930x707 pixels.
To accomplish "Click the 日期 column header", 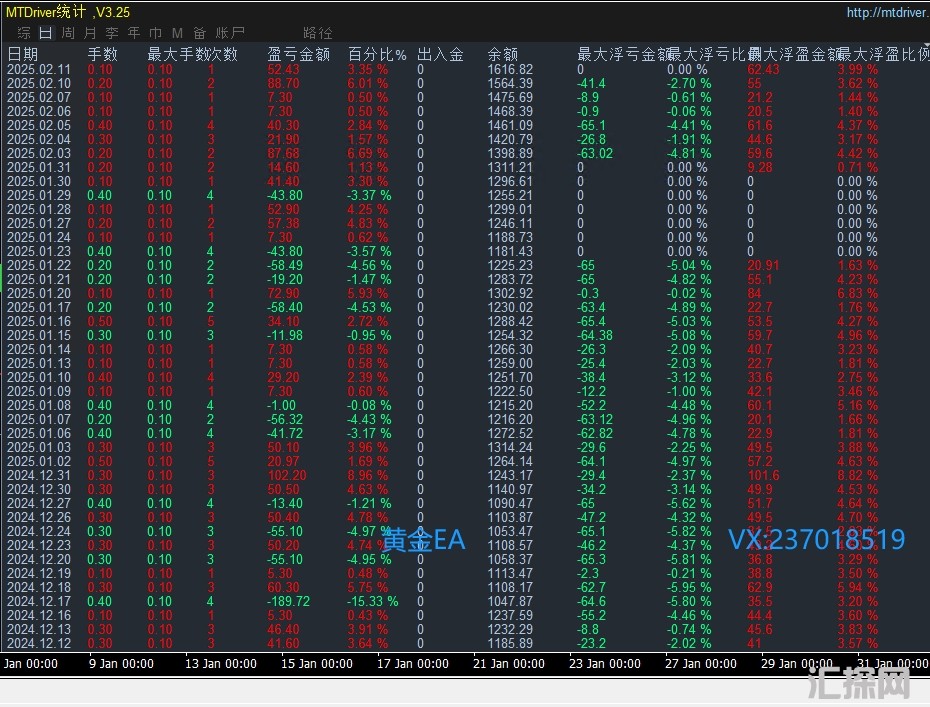I will 23,54.
